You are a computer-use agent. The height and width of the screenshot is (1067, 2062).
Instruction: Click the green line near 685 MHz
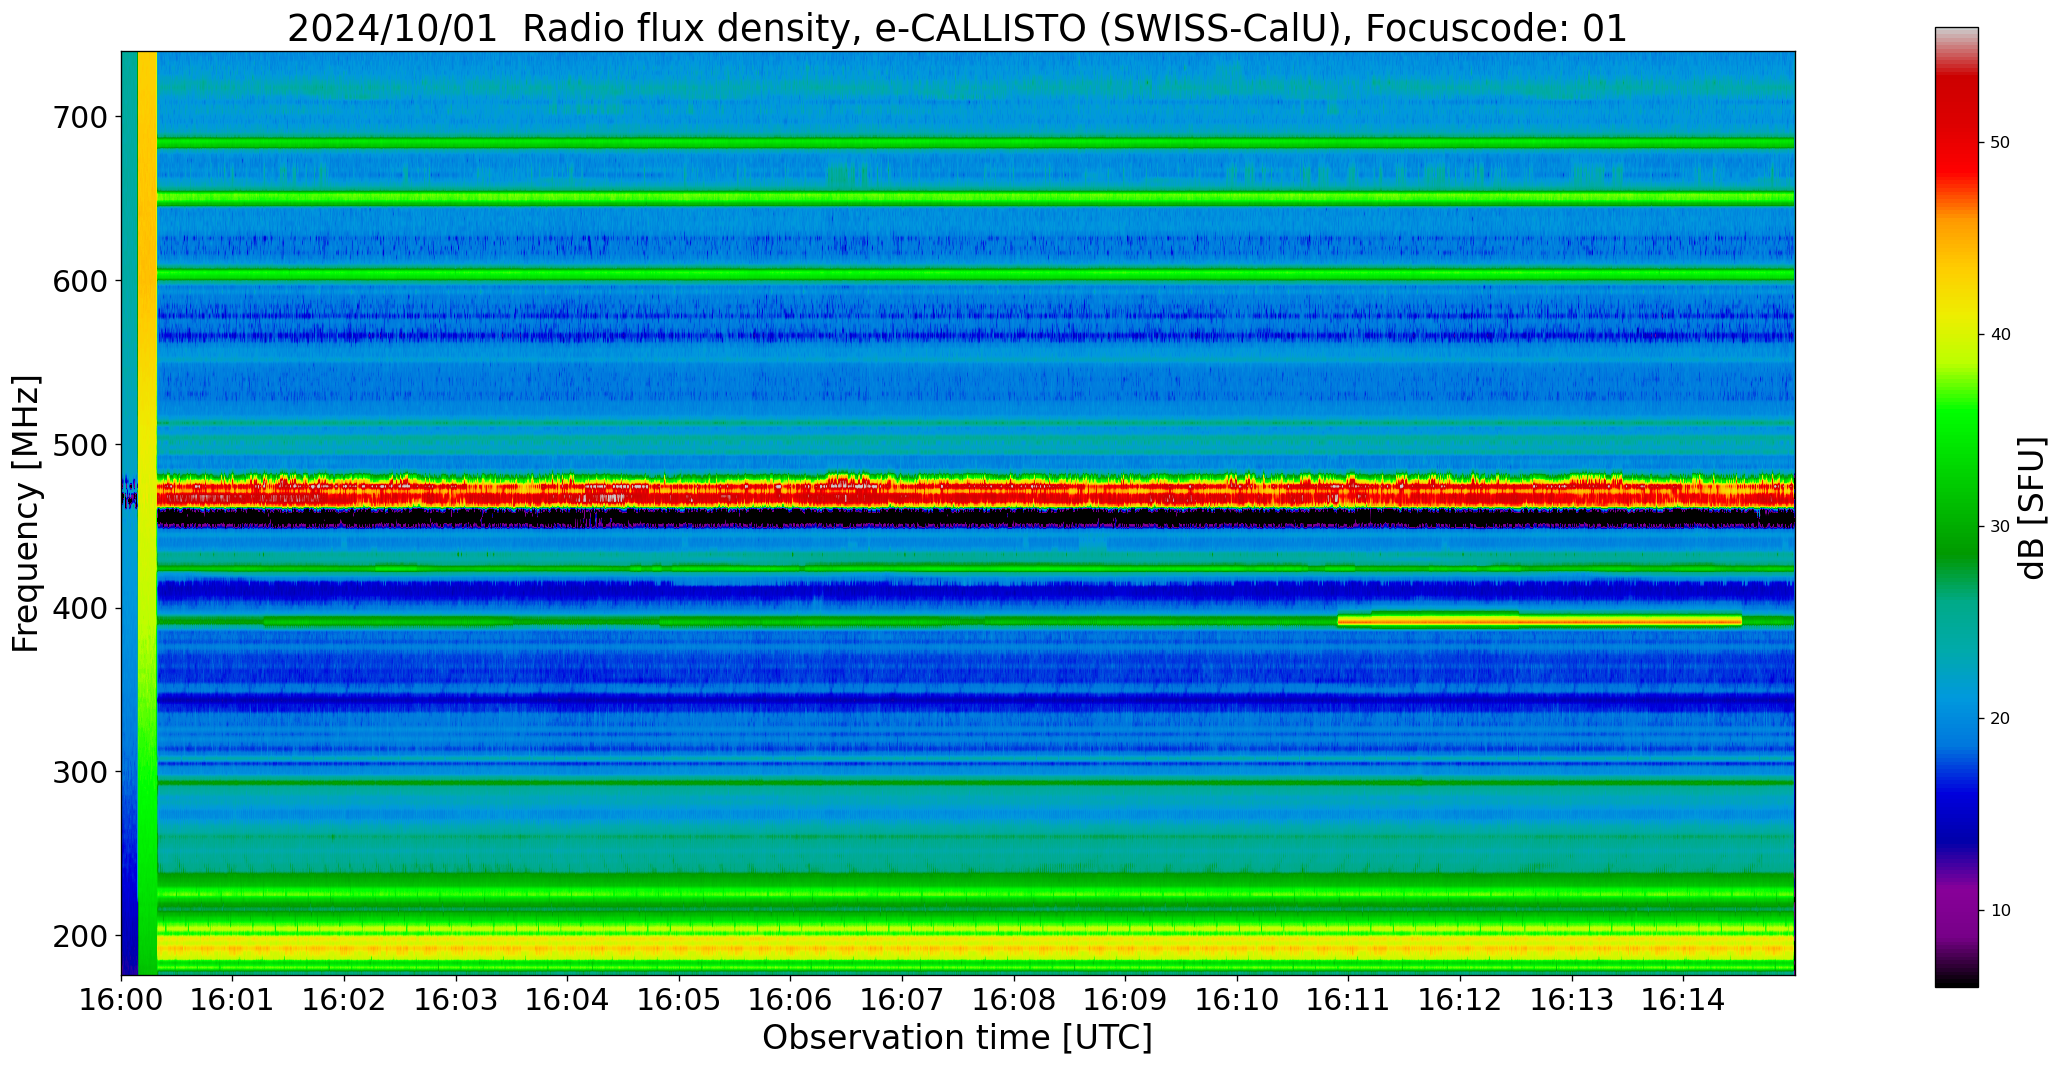[x=975, y=143]
